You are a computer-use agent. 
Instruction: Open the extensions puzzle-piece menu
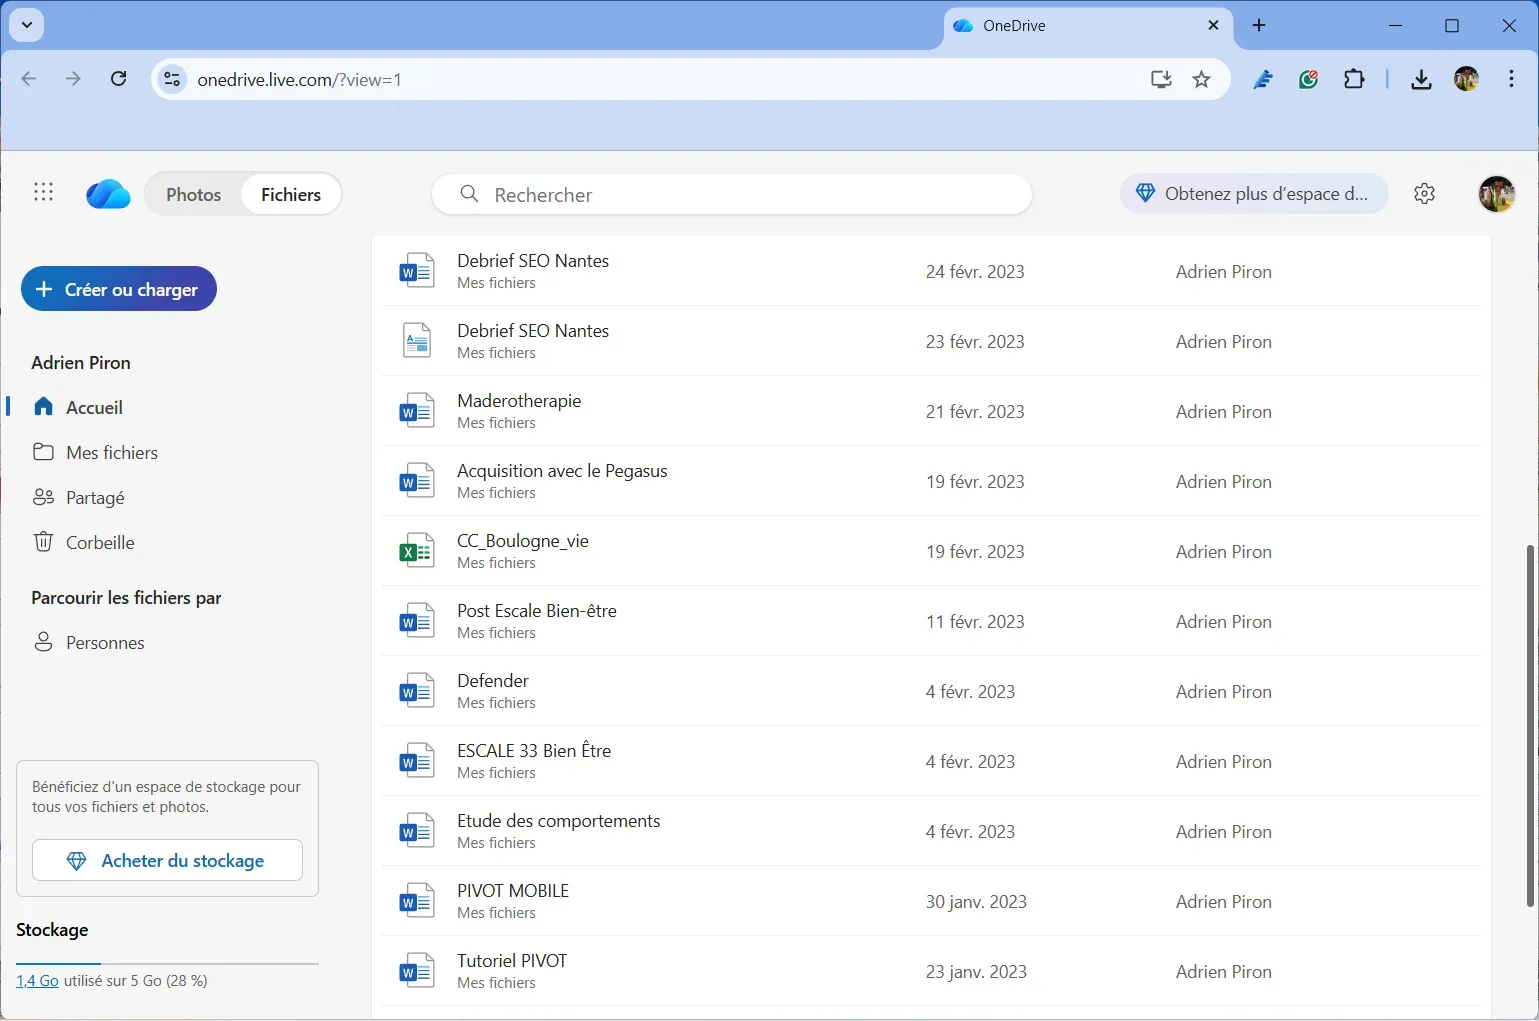1354,79
